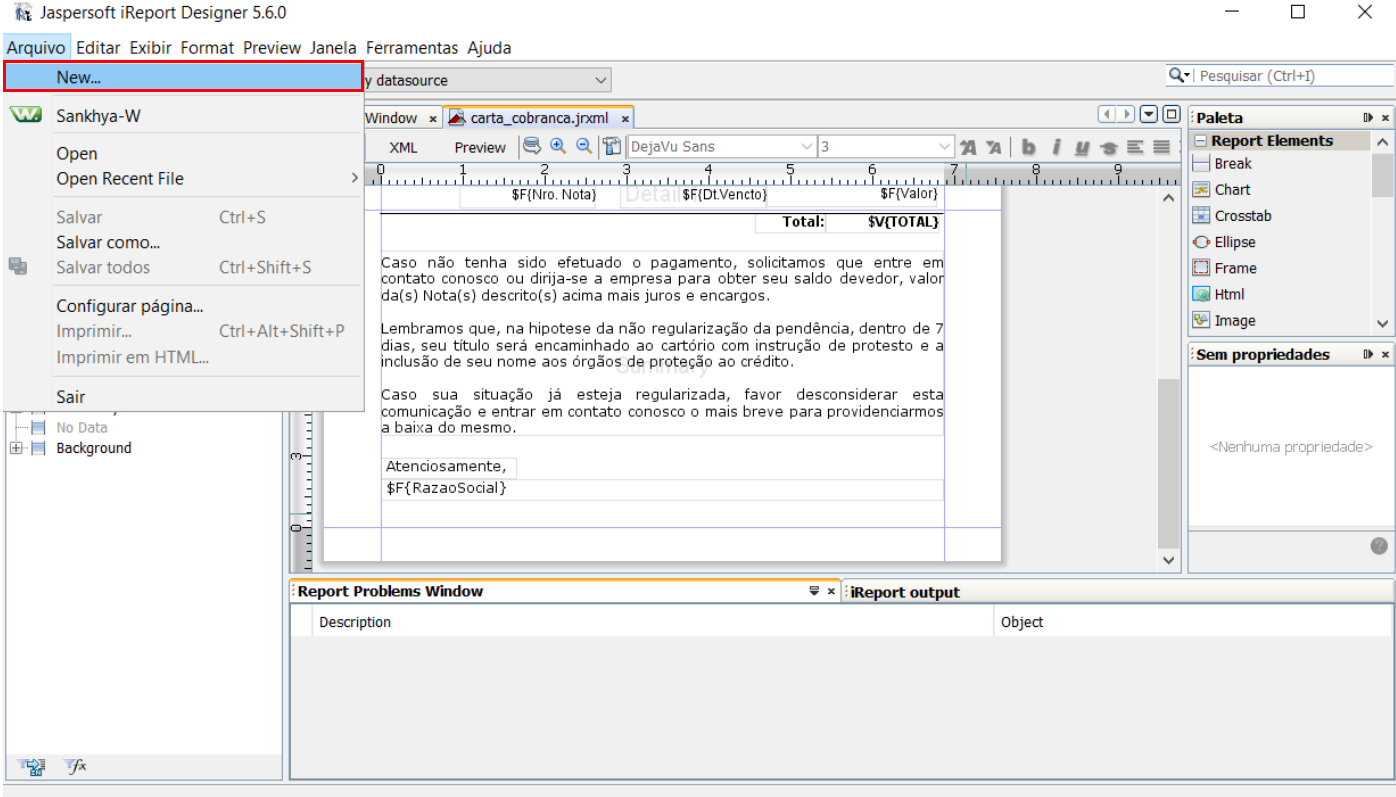Screen dimensions: 1396x797
Task: Toggle italic text formatting
Action: [1055, 147]
